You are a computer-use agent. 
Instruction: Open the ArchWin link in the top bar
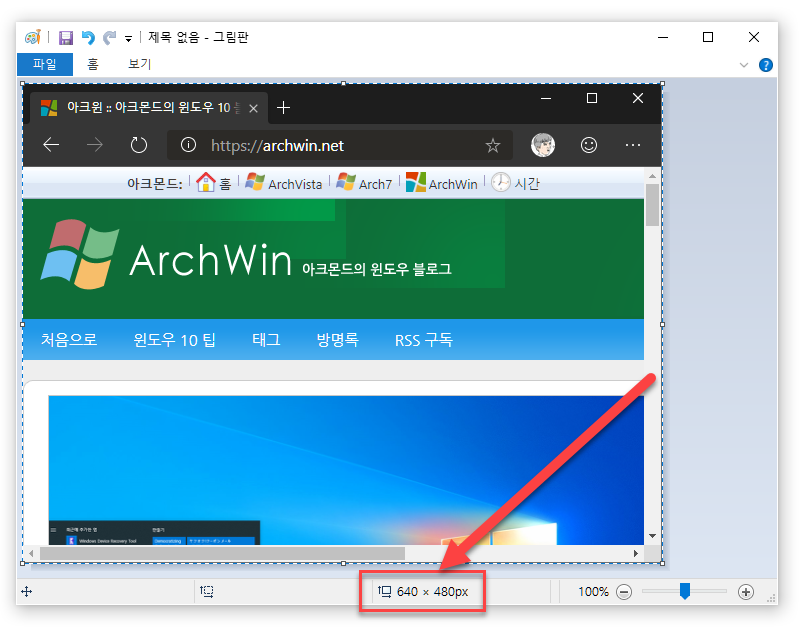click(441, 183)
